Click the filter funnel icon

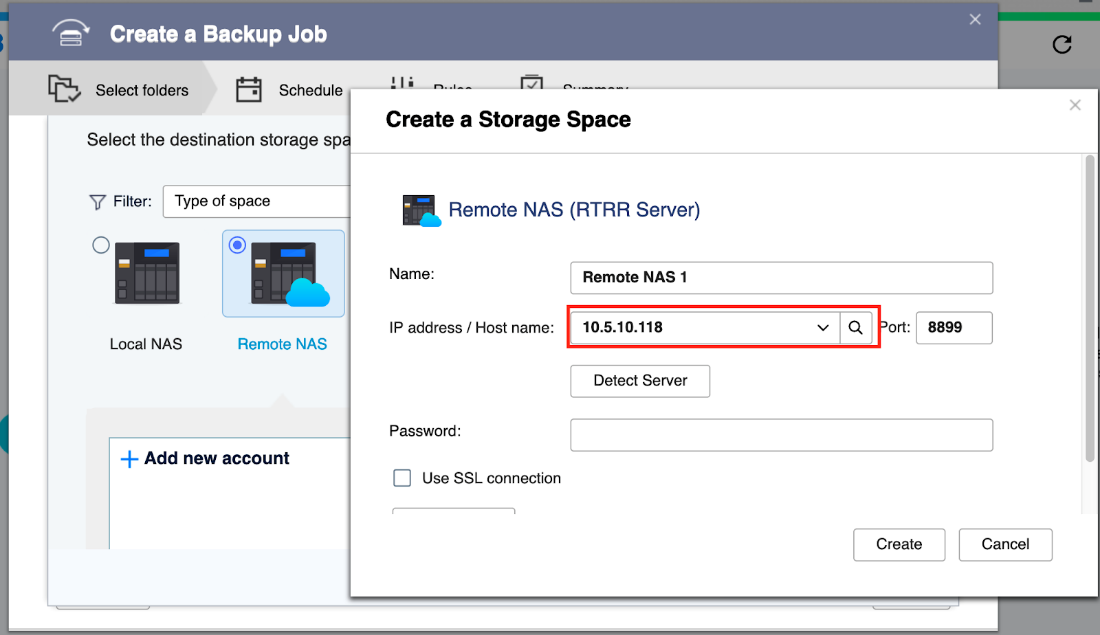pyautogui.click(x=97, y=202)
